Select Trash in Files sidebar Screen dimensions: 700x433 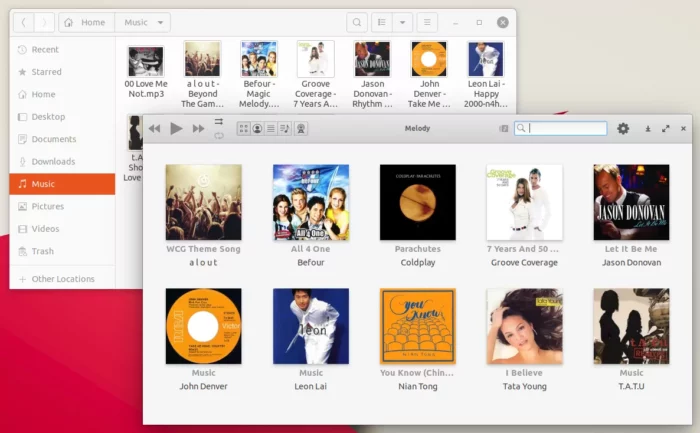tap(62, 251)
